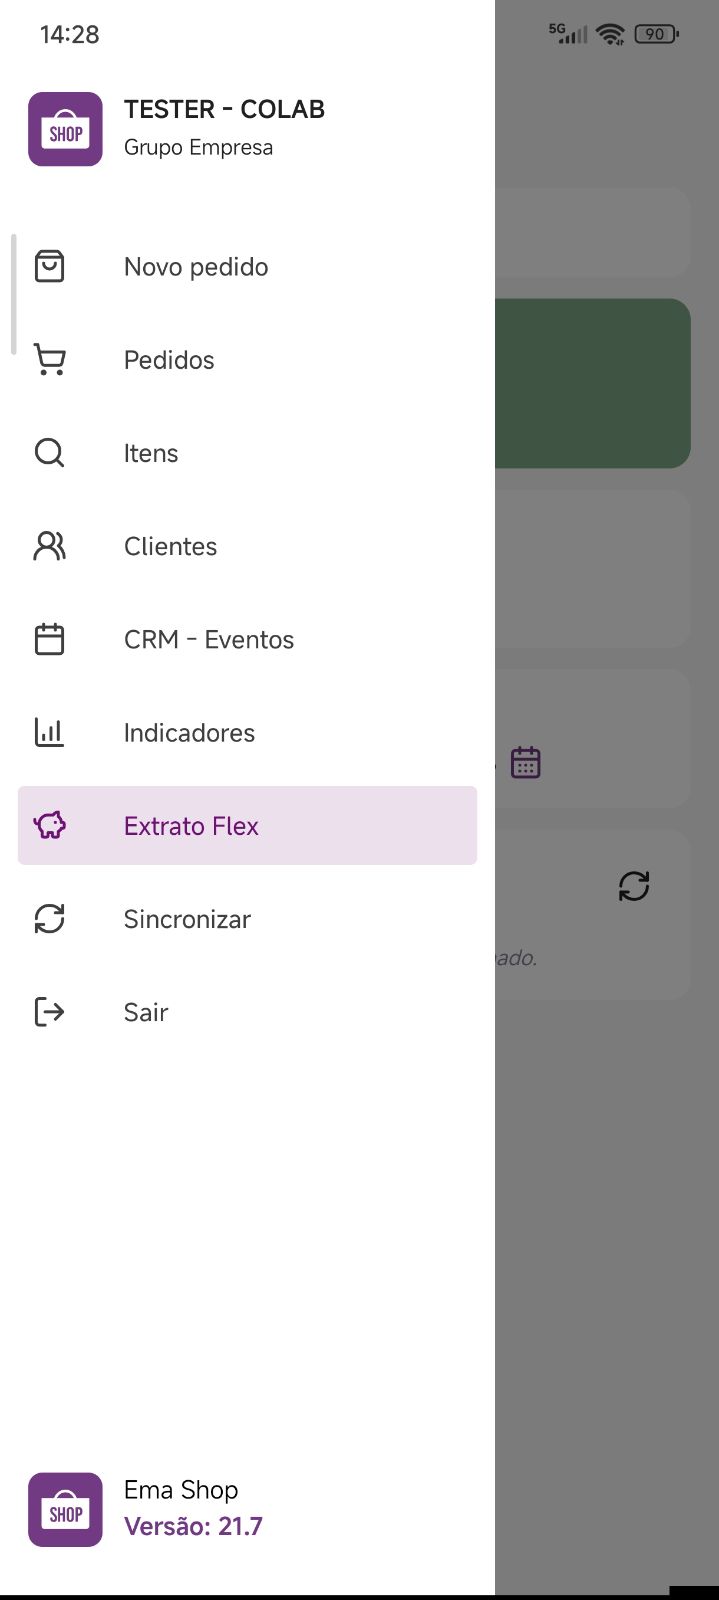The height and width of the screenshot is (1600, 719).
Task: Tap the dimmed refresh icon behind the drawer
Action: click(x=634, y=886)
